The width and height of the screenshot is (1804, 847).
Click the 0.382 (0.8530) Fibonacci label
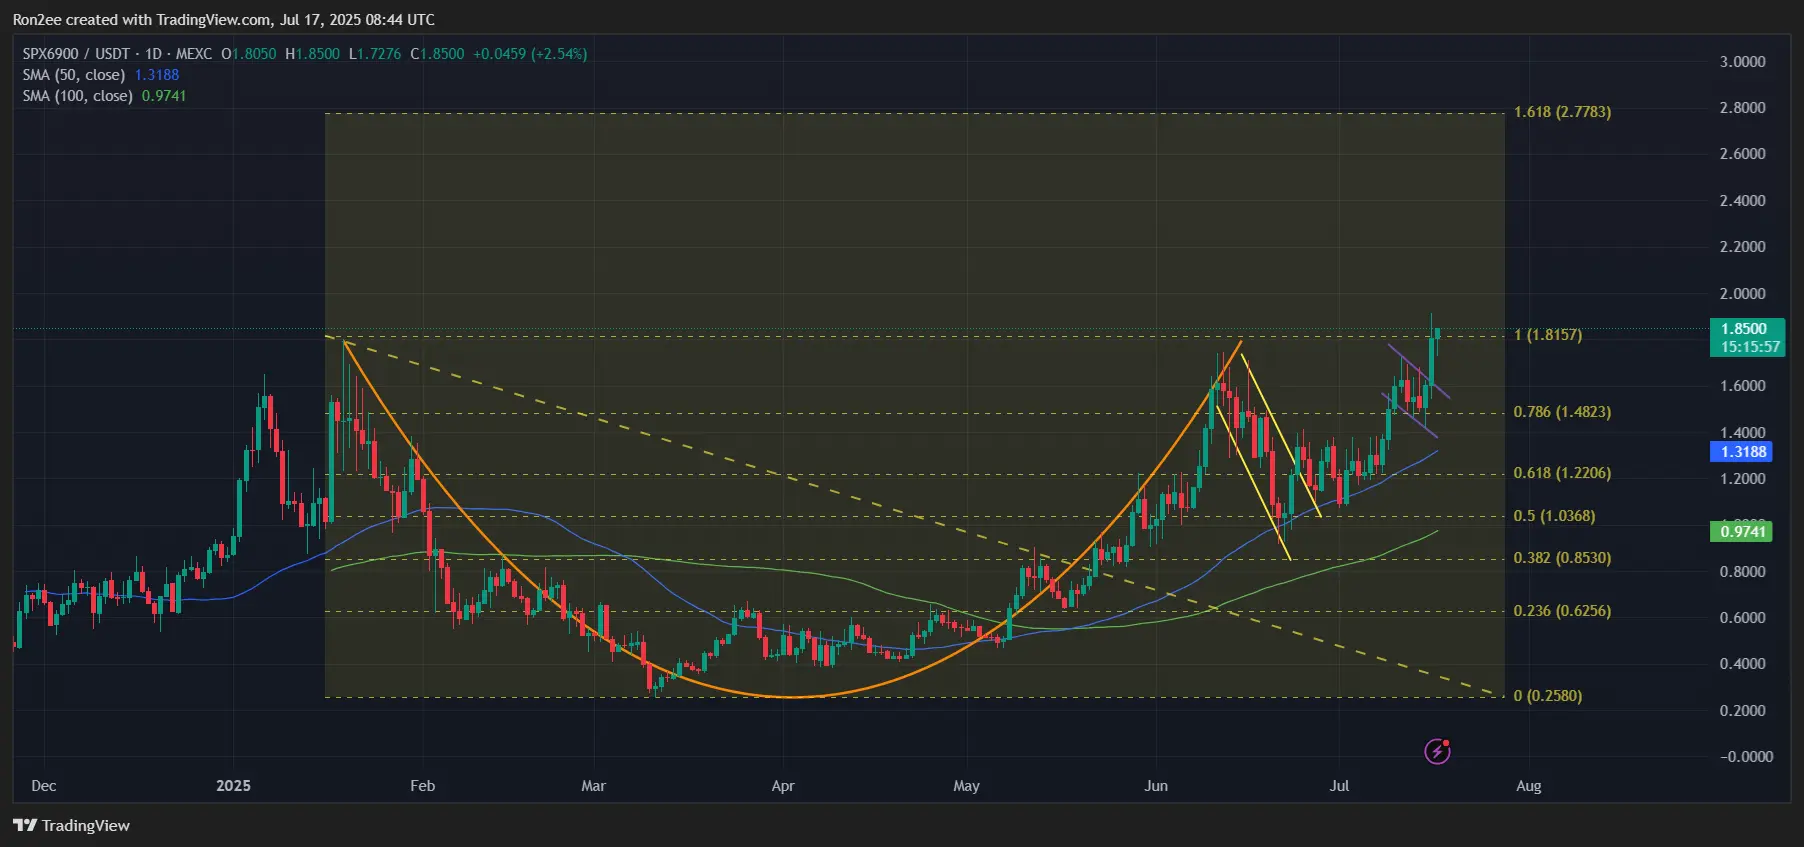point(1562,558)
